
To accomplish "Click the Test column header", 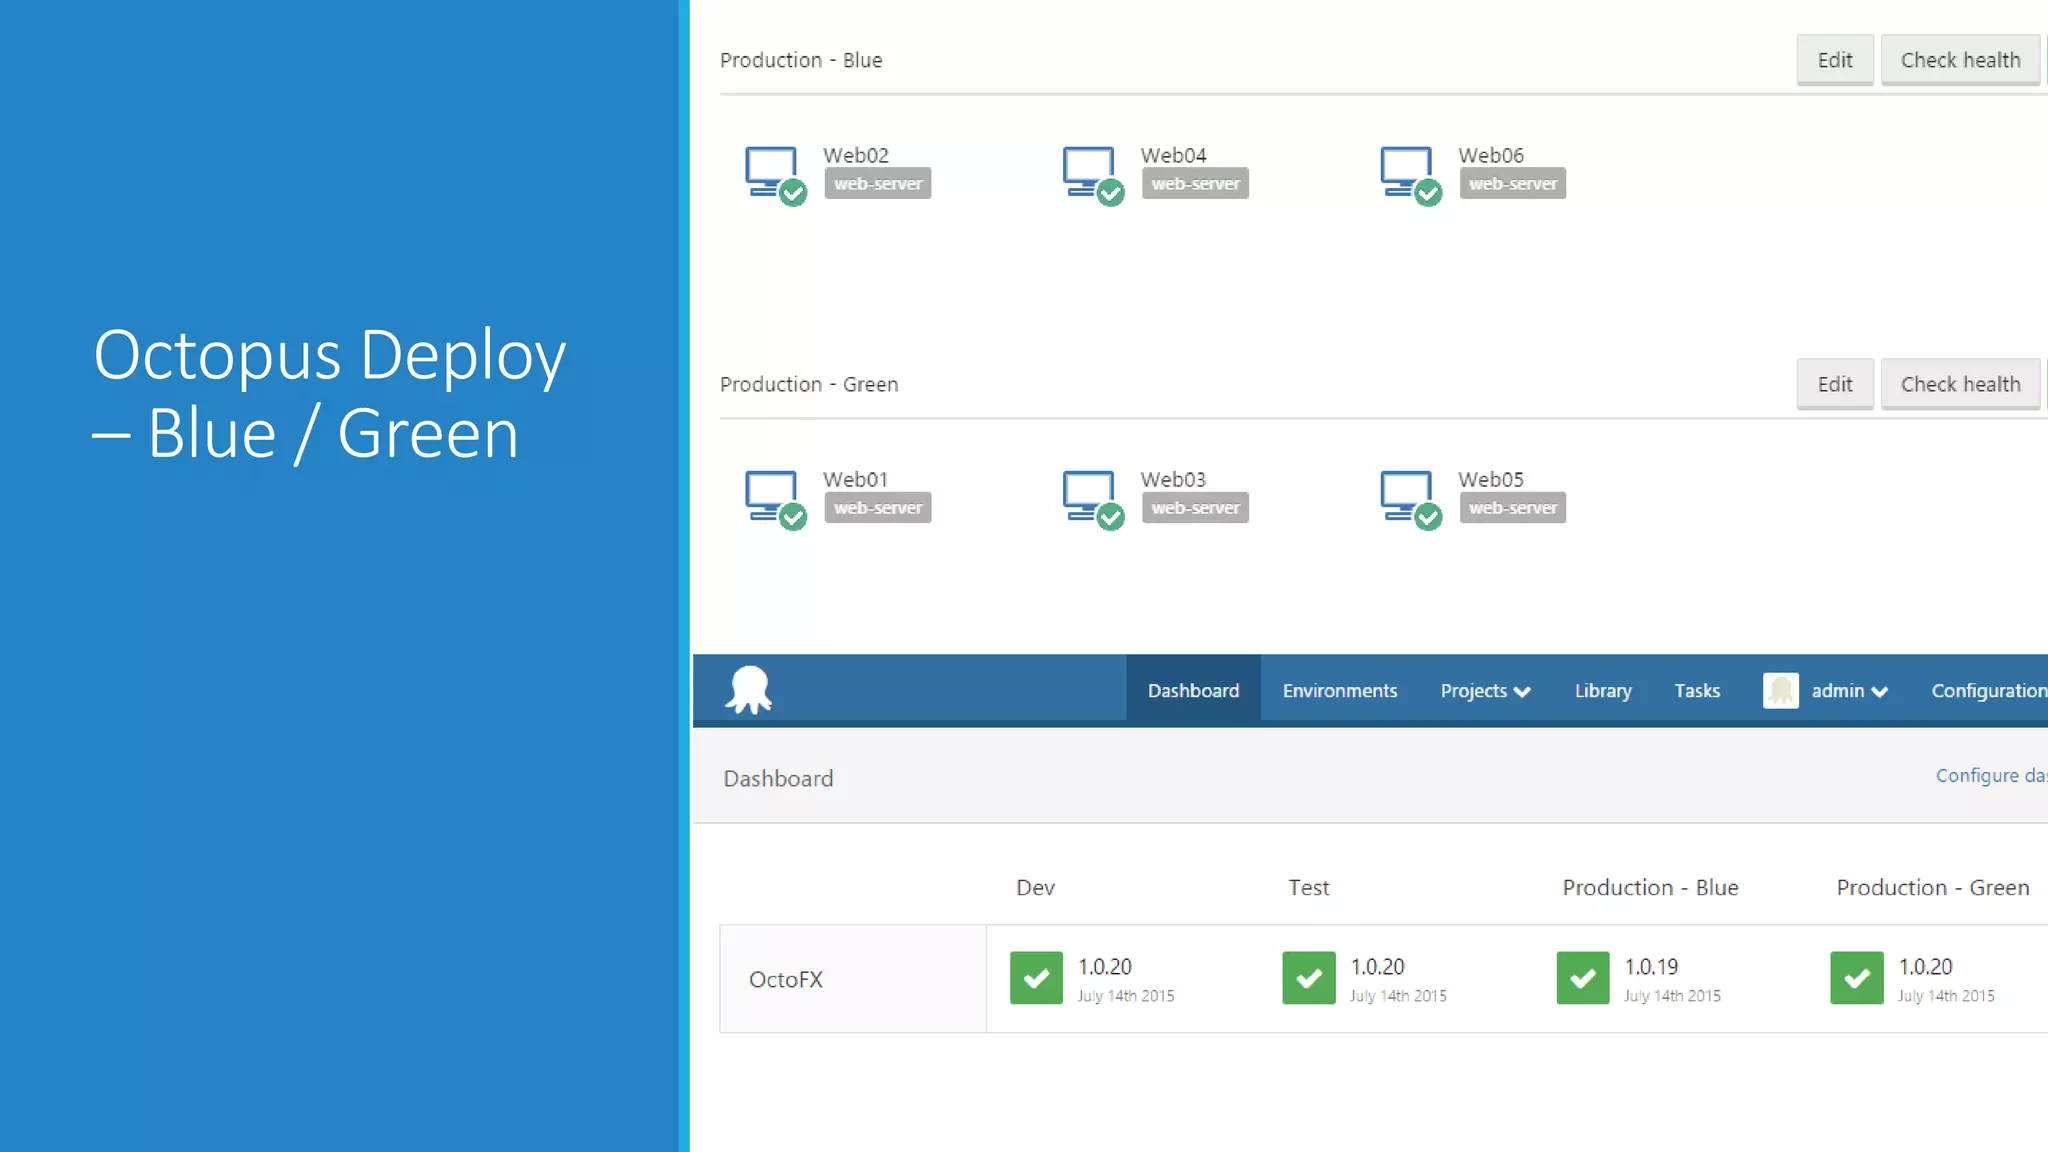I will point(1308,887).
